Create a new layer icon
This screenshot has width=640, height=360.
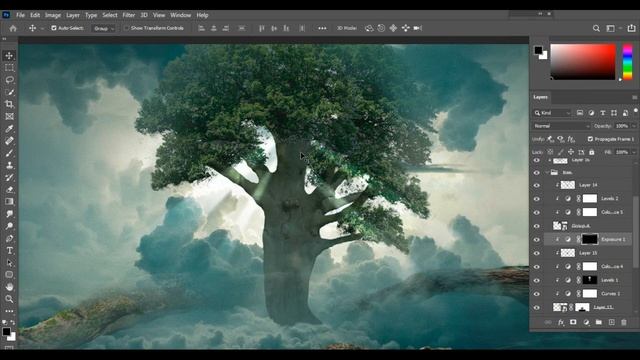pyautogui.click(x=611, y=322)
